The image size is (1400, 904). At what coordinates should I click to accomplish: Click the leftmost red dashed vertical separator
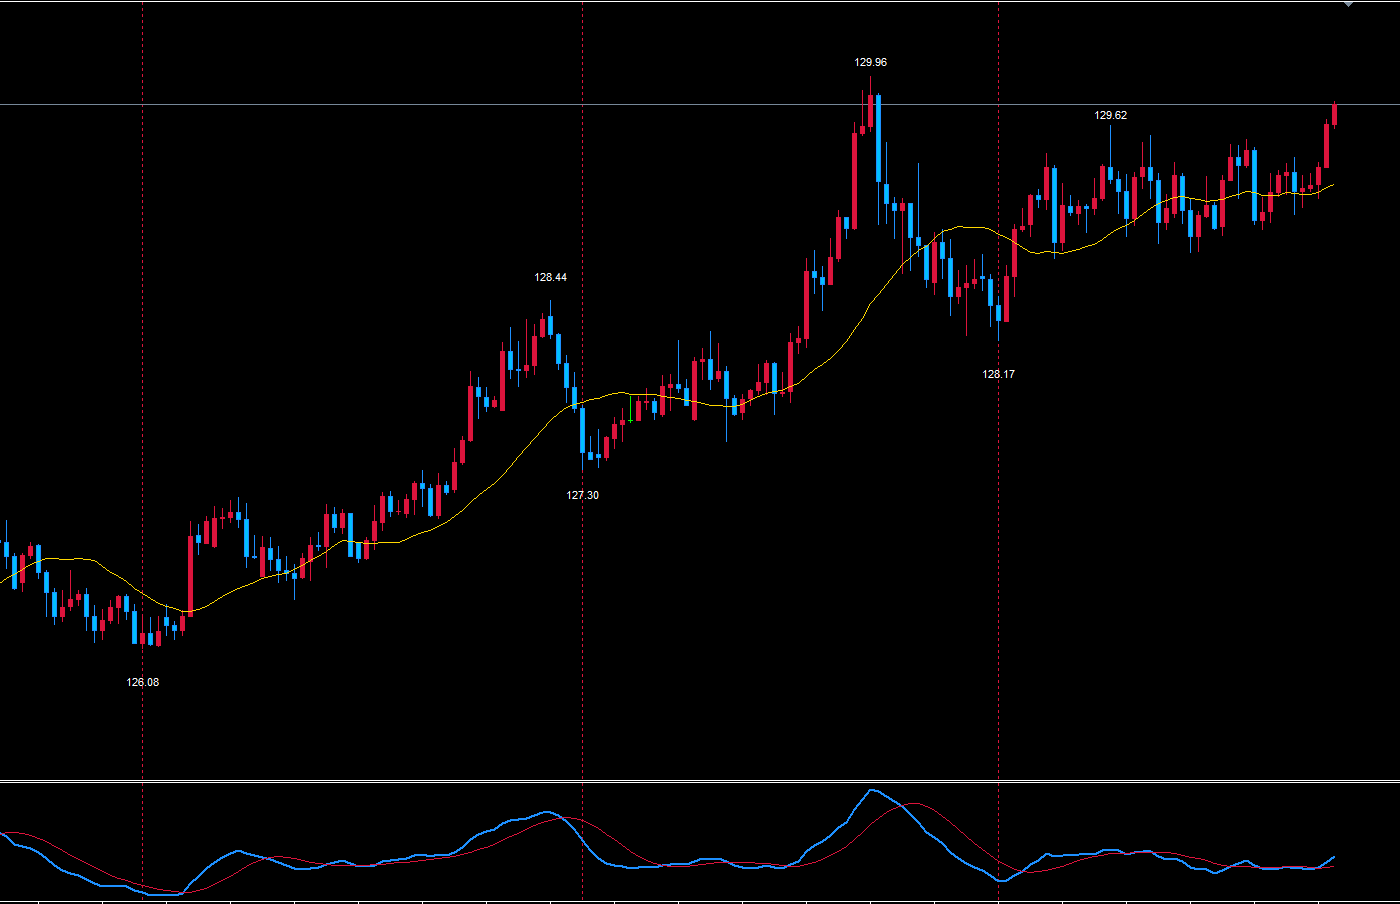pos(143,300)
